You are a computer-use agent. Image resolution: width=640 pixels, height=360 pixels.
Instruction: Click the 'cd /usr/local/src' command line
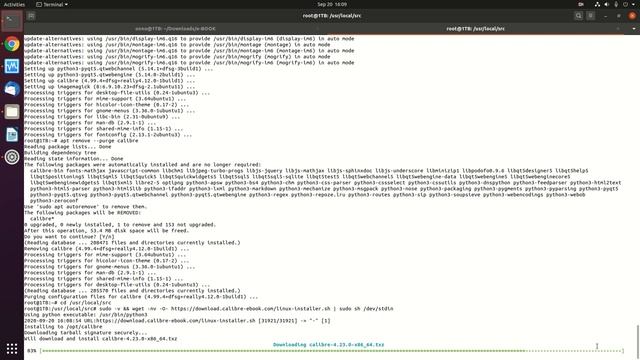[67, 303]
